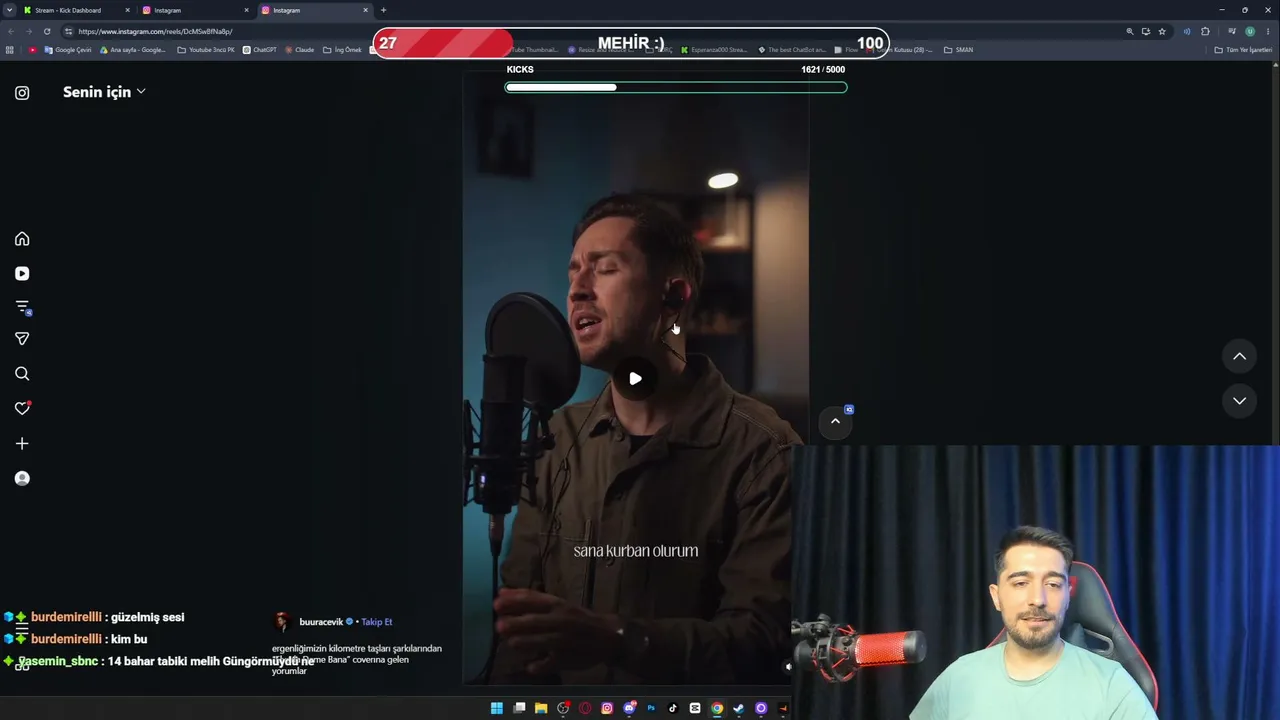Viewport: 1280px width, 720px height.
Task: Open the SMAN bookmark folder
Action: (x=958, y=50)
